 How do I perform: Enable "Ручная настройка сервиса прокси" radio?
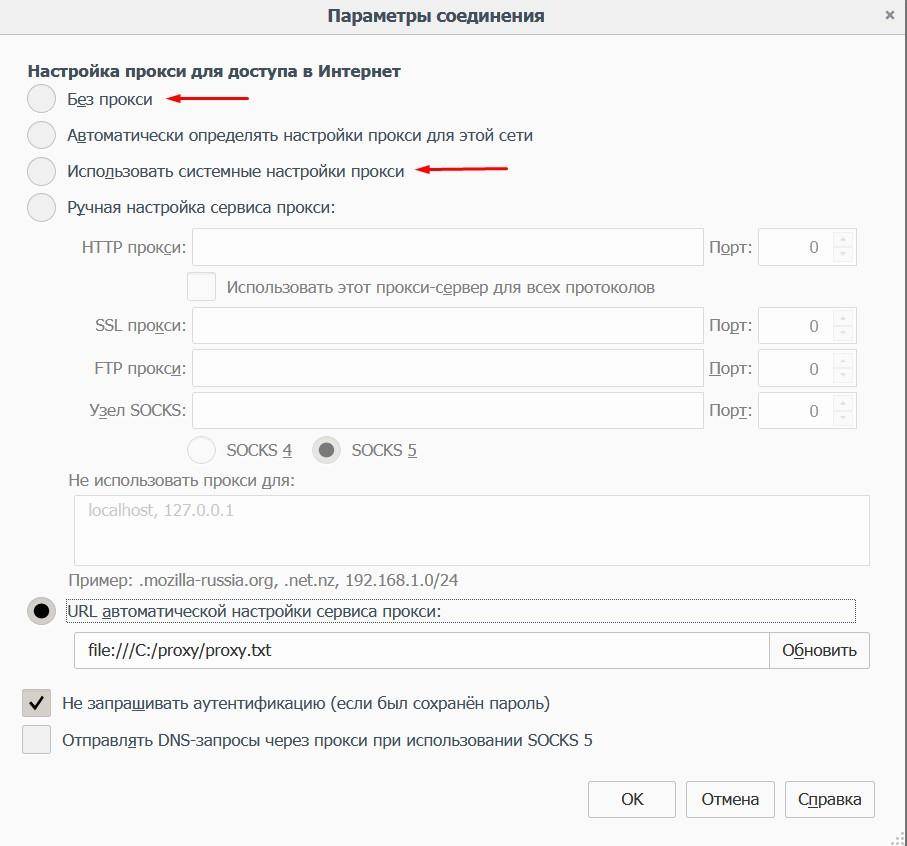tap(41, 207)
